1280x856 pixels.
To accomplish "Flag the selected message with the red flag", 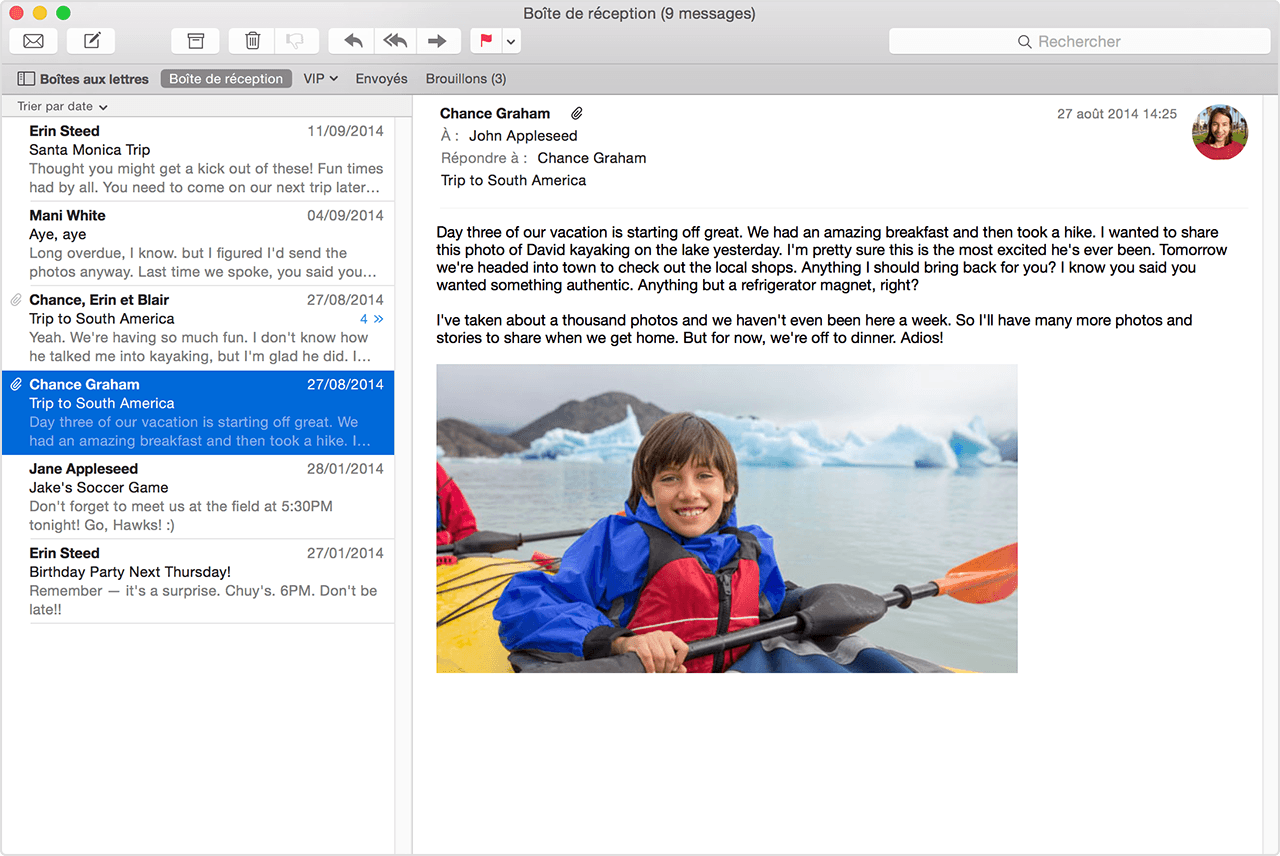I will (484, 40).
